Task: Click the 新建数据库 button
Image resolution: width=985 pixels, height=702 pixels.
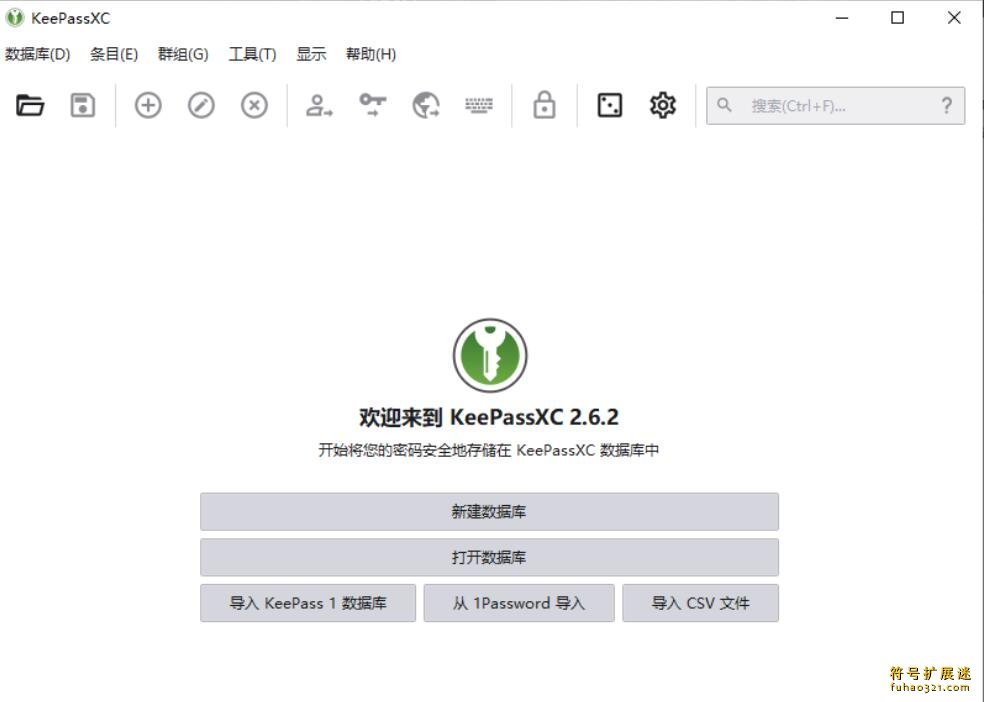Action: coord(489,512)
